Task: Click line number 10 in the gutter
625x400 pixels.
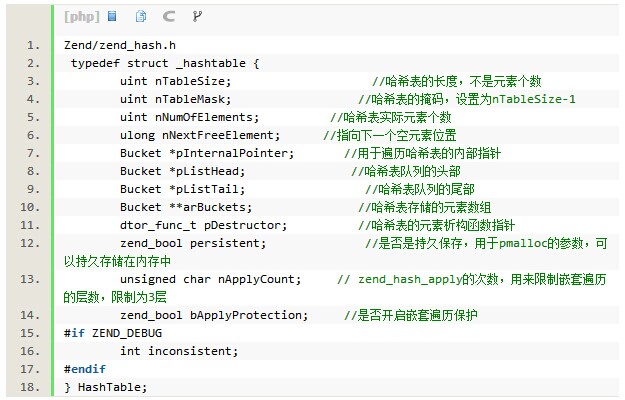Action: [x=34, y=207]
